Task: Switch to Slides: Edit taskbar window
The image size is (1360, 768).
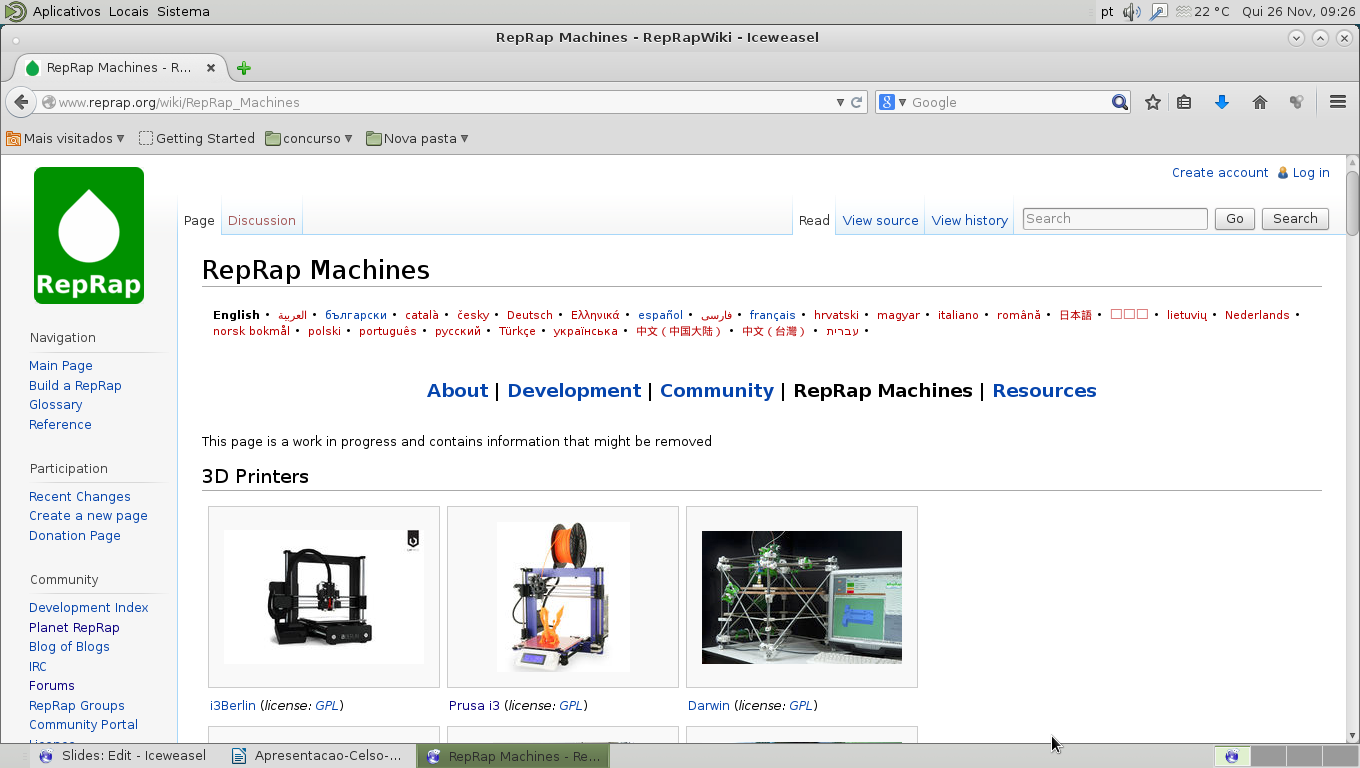Action: (x=123, y=756)
